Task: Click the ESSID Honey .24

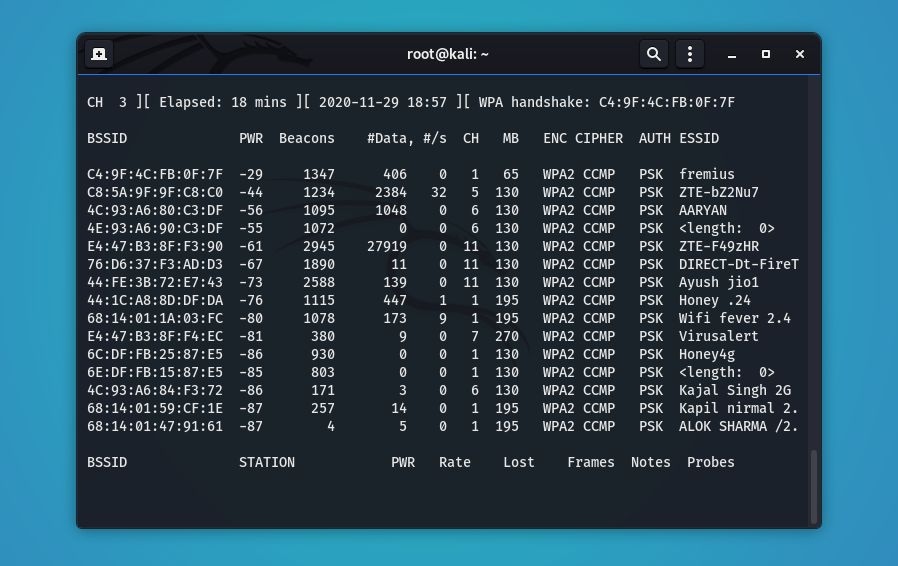Action: tap(715, 300)
